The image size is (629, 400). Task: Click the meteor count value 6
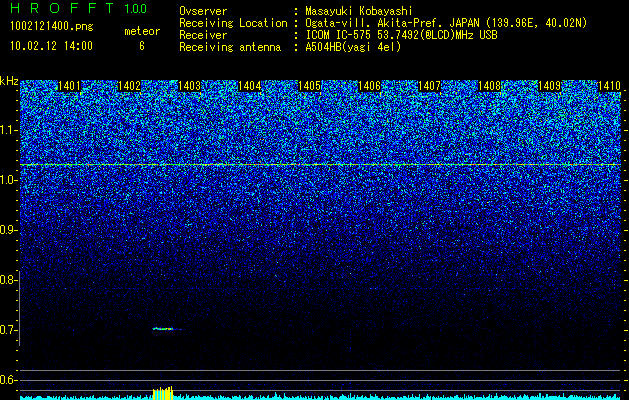(x=142, y=46)
